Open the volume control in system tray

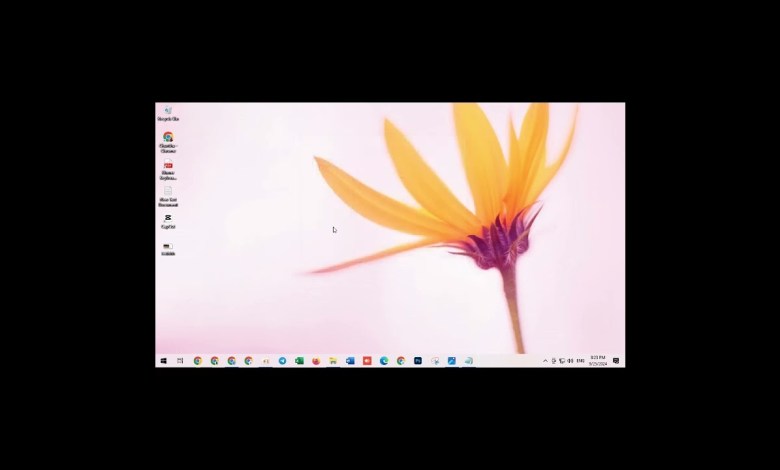point(571,361)
